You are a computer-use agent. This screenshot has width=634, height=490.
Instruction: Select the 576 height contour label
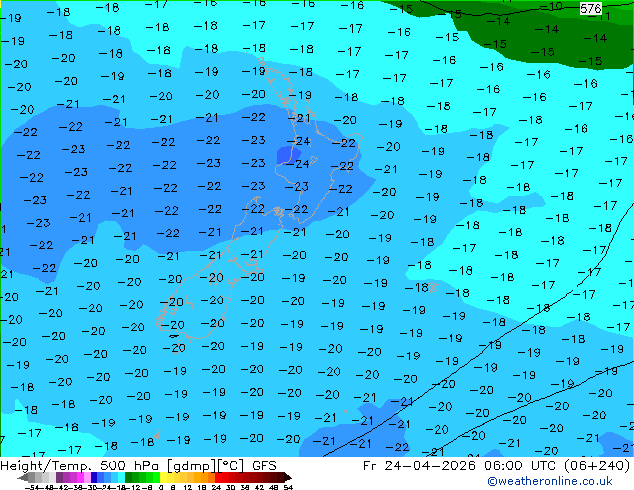590,8
